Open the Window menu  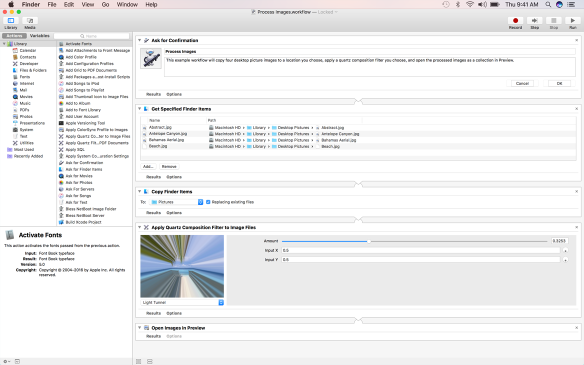point(127,4)
